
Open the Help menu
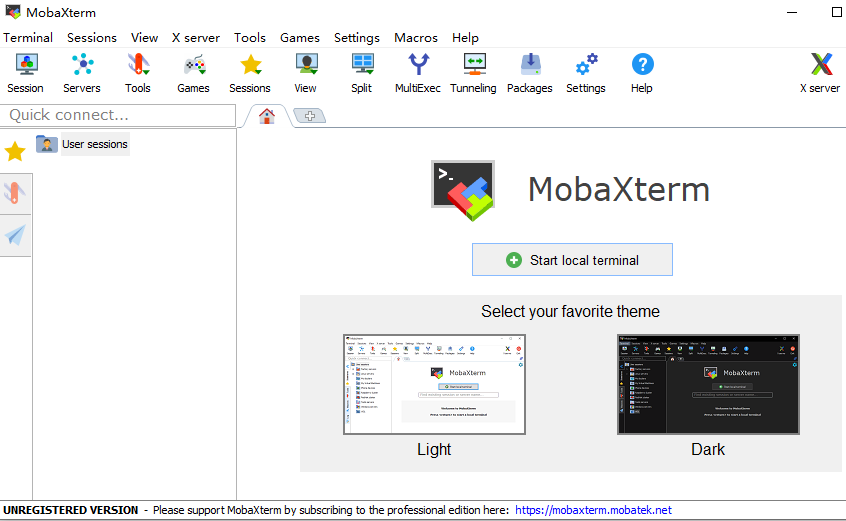[x=465, y=38]
